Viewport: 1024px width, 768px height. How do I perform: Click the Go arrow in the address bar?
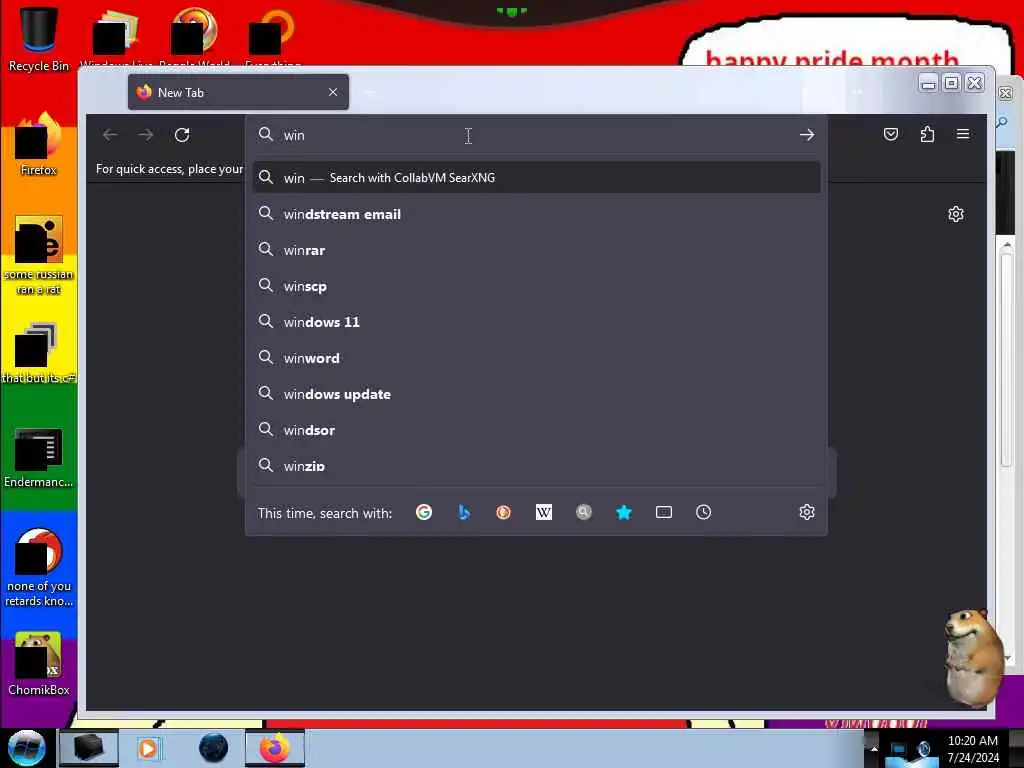[807, 135]
